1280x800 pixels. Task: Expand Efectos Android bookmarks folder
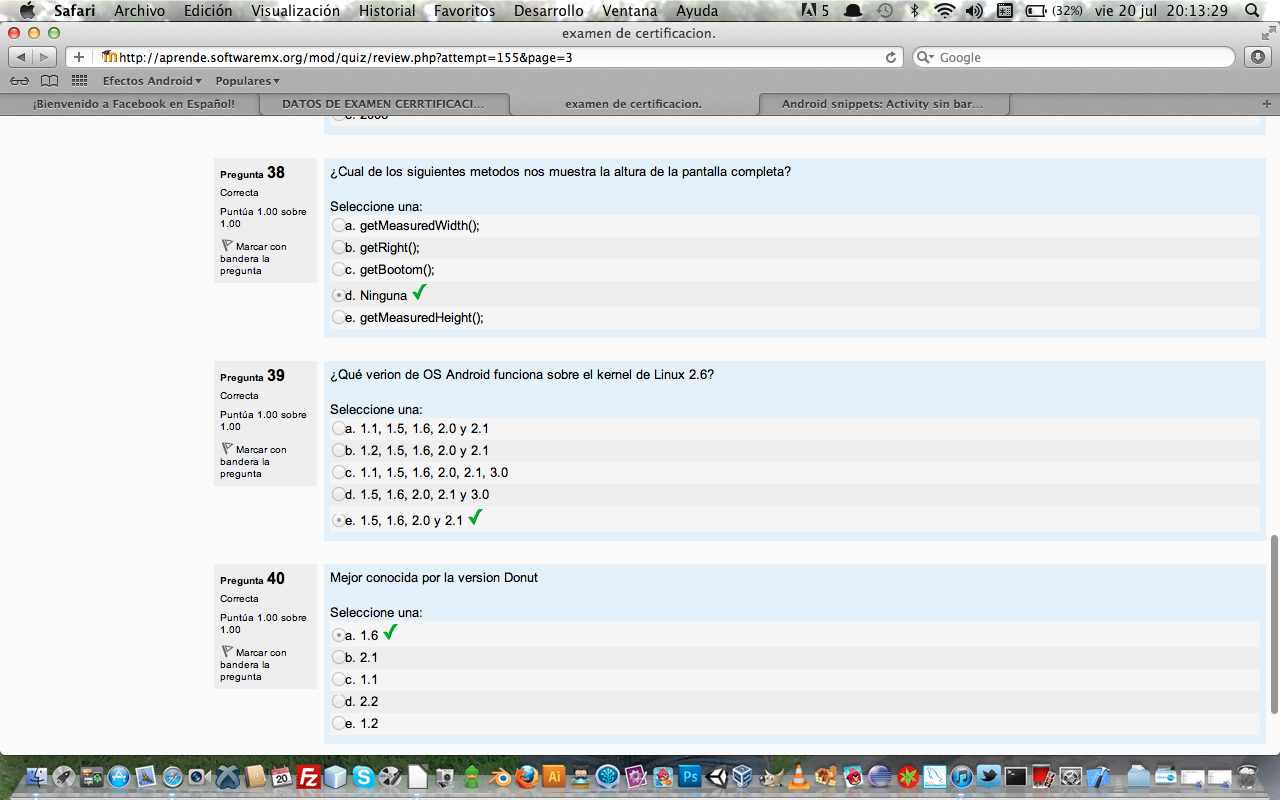[x=152, y=81]
